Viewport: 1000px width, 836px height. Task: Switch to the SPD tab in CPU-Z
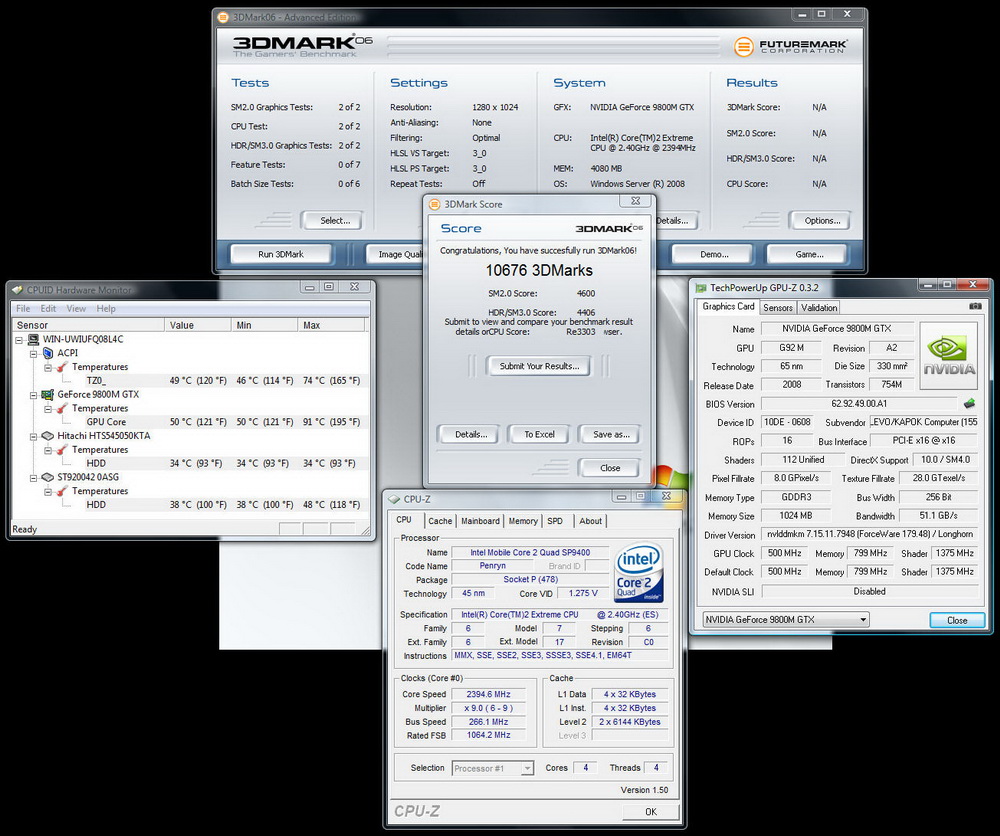555,521
